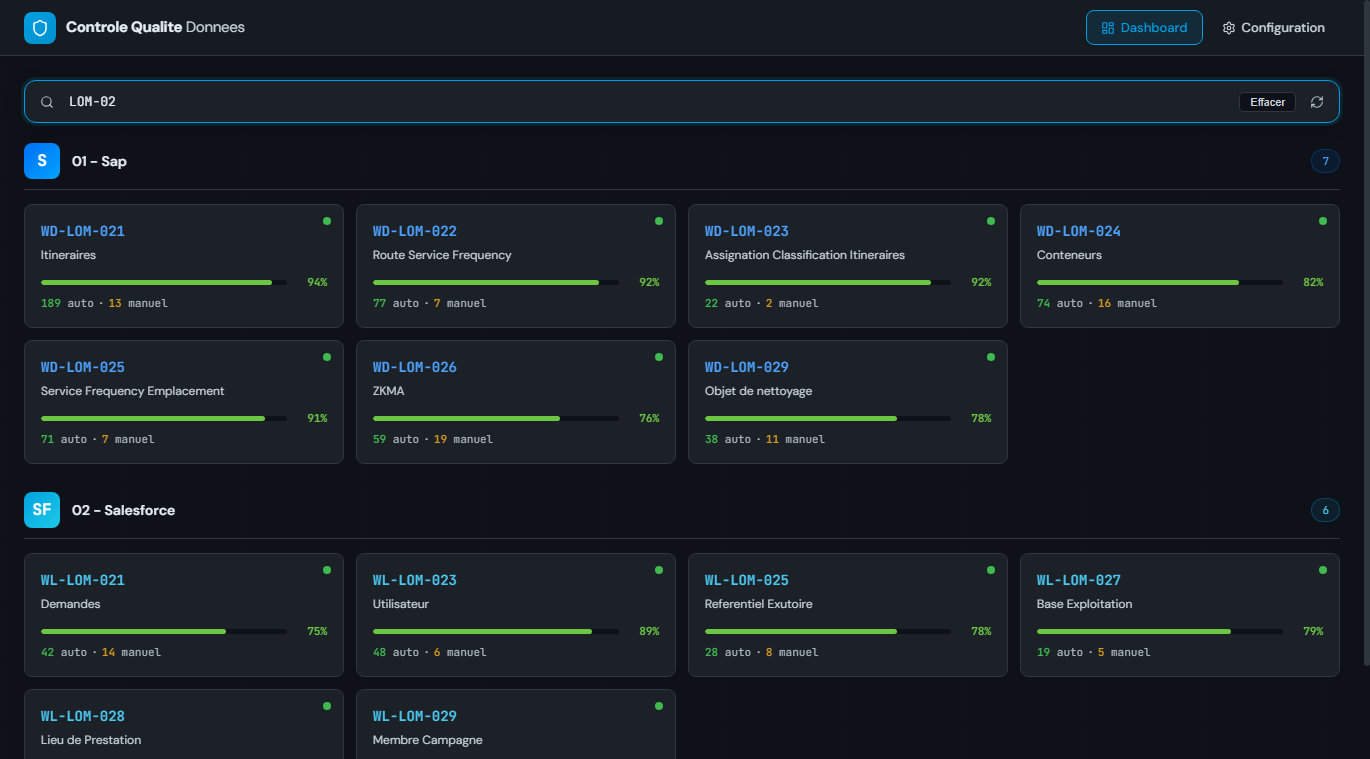Open the WD-LOM-021 Itineraires card

pyautogui.click(x=184, y=266)
